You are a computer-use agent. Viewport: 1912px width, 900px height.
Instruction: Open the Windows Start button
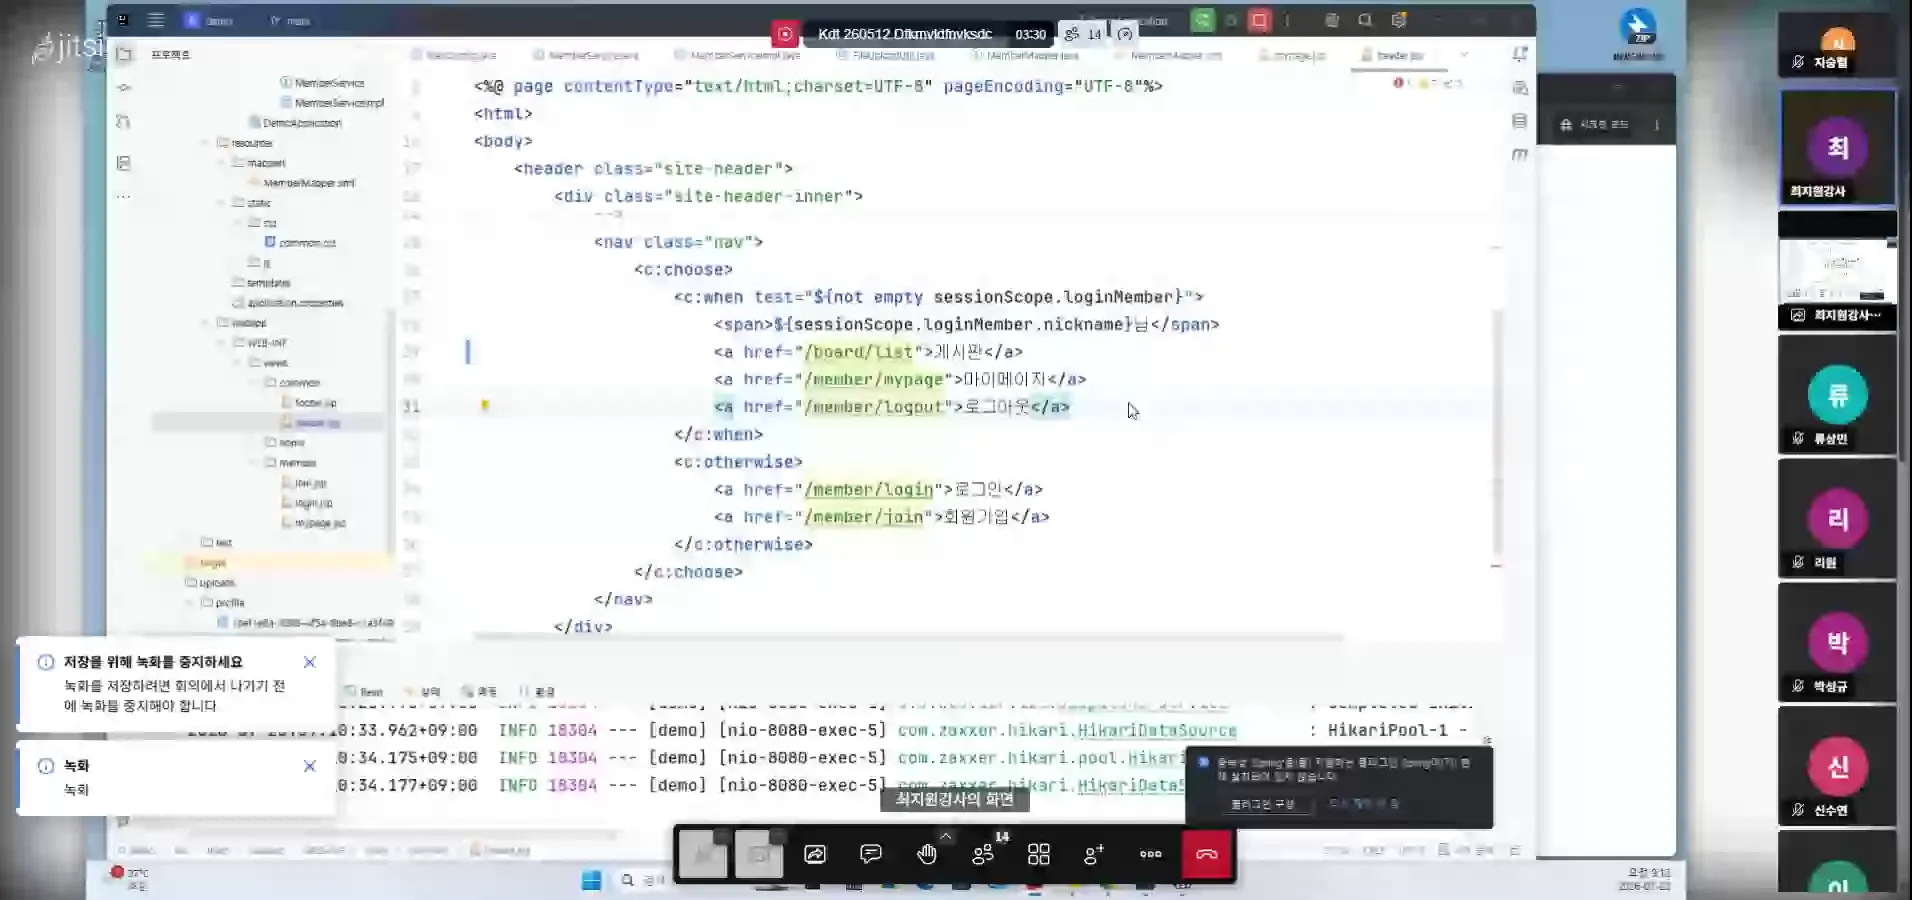[592, 880]
